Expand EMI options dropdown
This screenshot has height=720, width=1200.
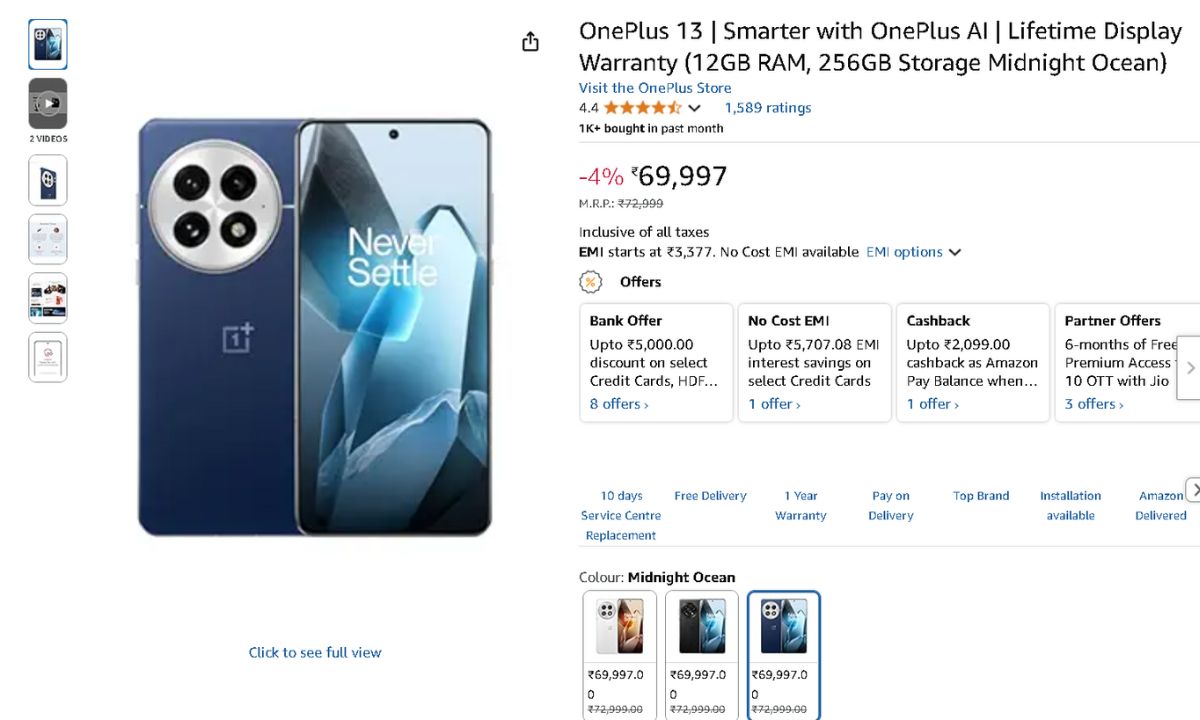tap(913, 252)
